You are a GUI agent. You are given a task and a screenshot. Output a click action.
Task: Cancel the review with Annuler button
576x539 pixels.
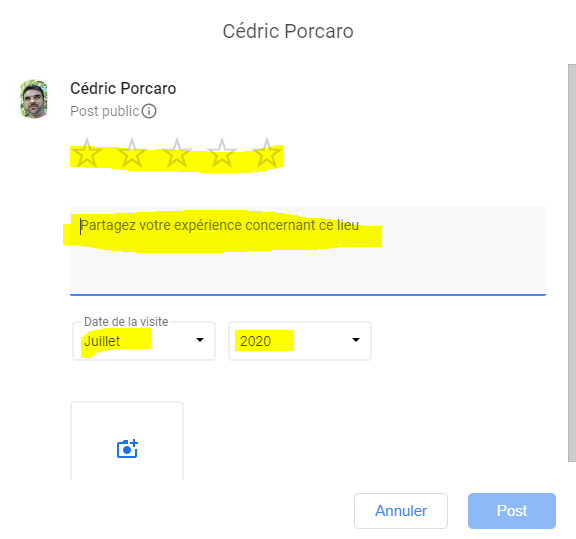point(401,511)
